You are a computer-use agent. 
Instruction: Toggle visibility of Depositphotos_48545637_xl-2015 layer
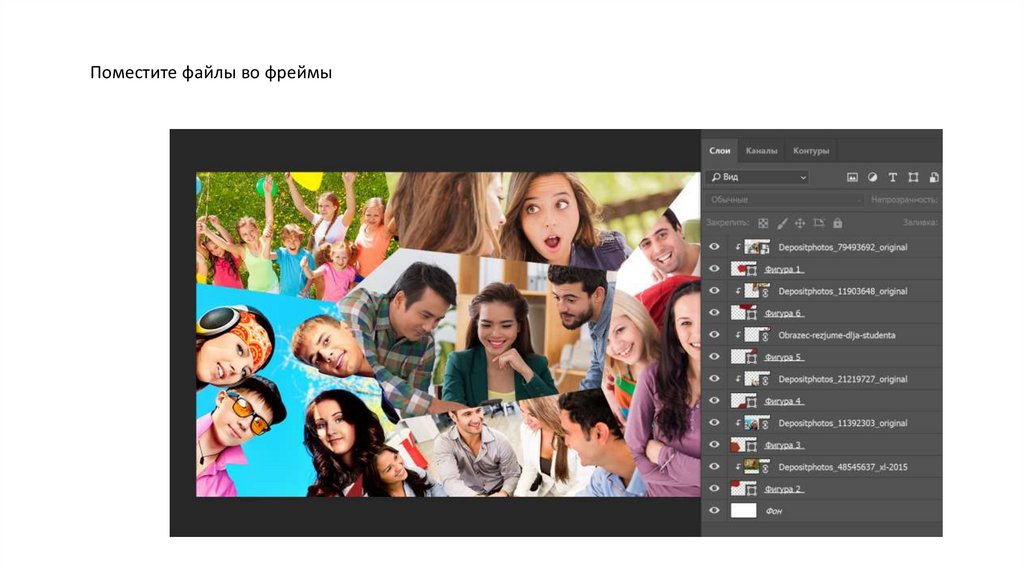(714, 467)
